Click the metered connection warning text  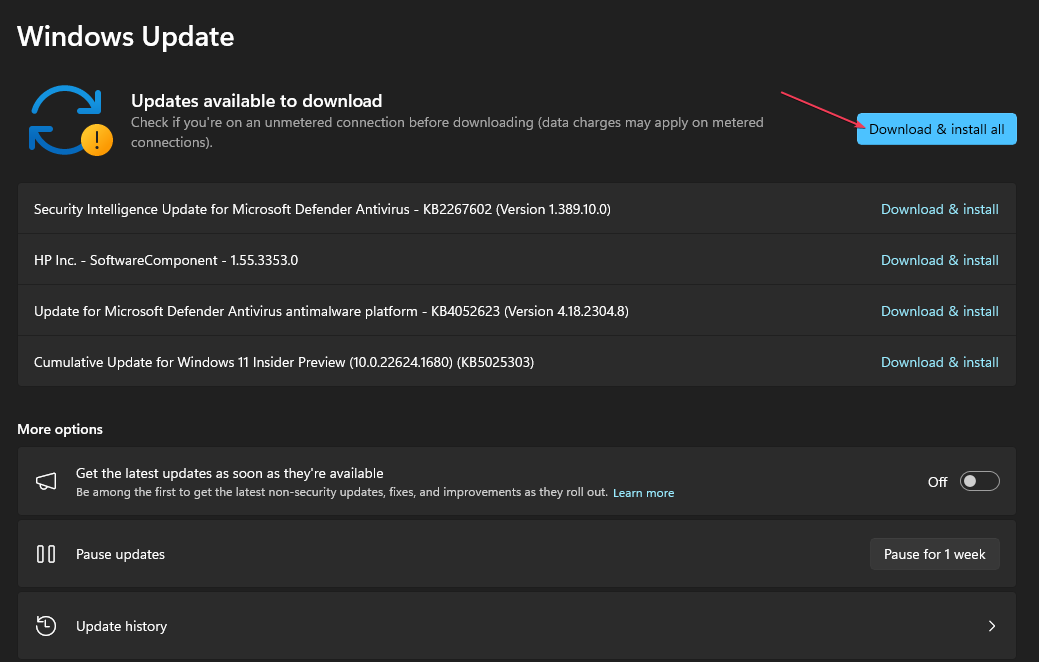447,132
